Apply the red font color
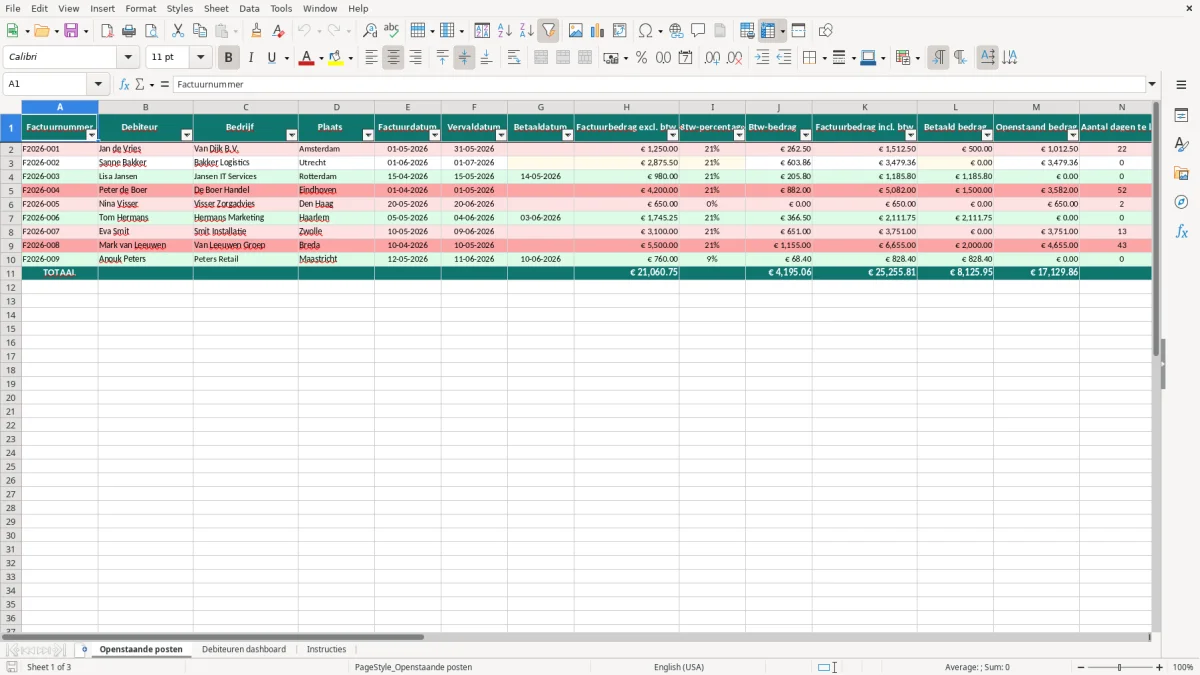 click(306, 58)
